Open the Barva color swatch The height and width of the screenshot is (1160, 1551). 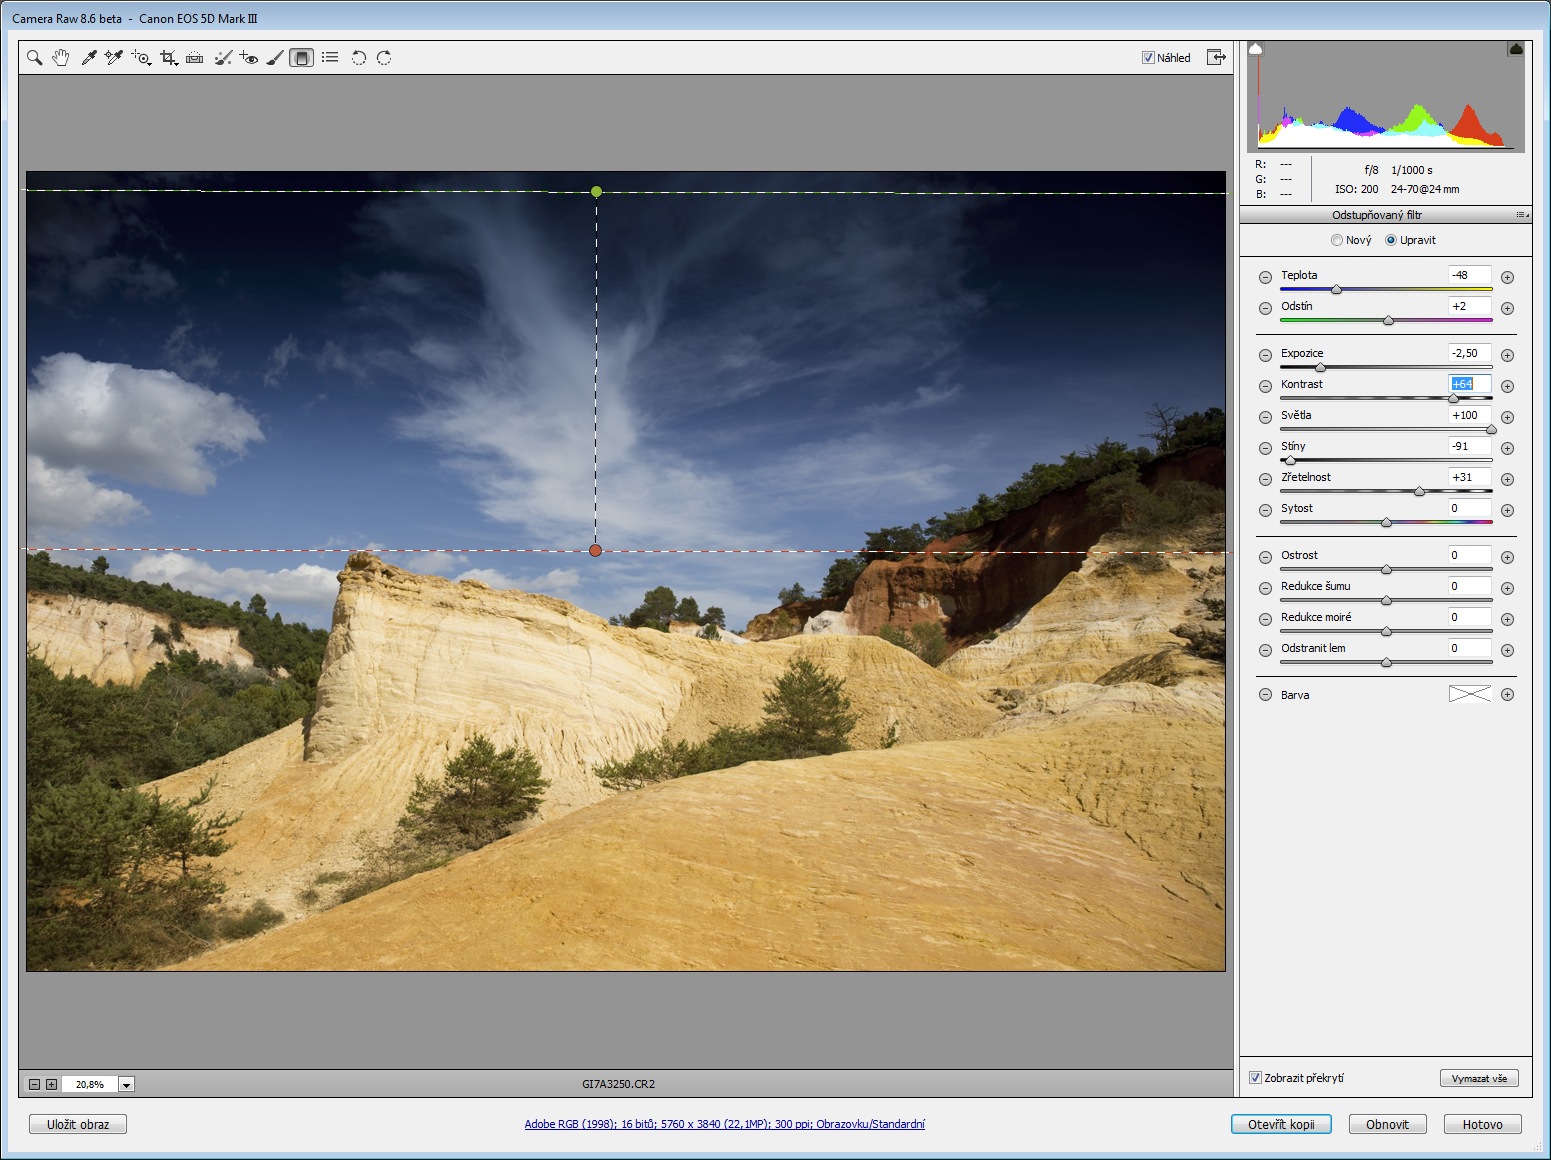(1469, 694)
